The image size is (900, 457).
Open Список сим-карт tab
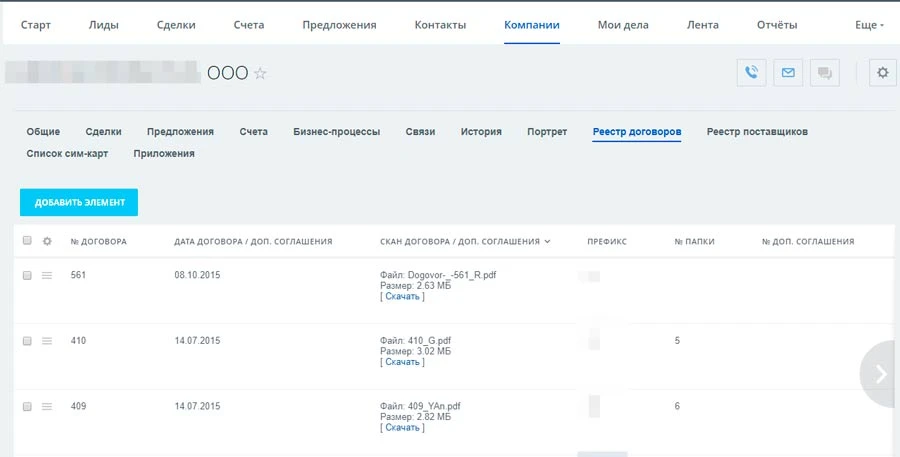point(67,154)
